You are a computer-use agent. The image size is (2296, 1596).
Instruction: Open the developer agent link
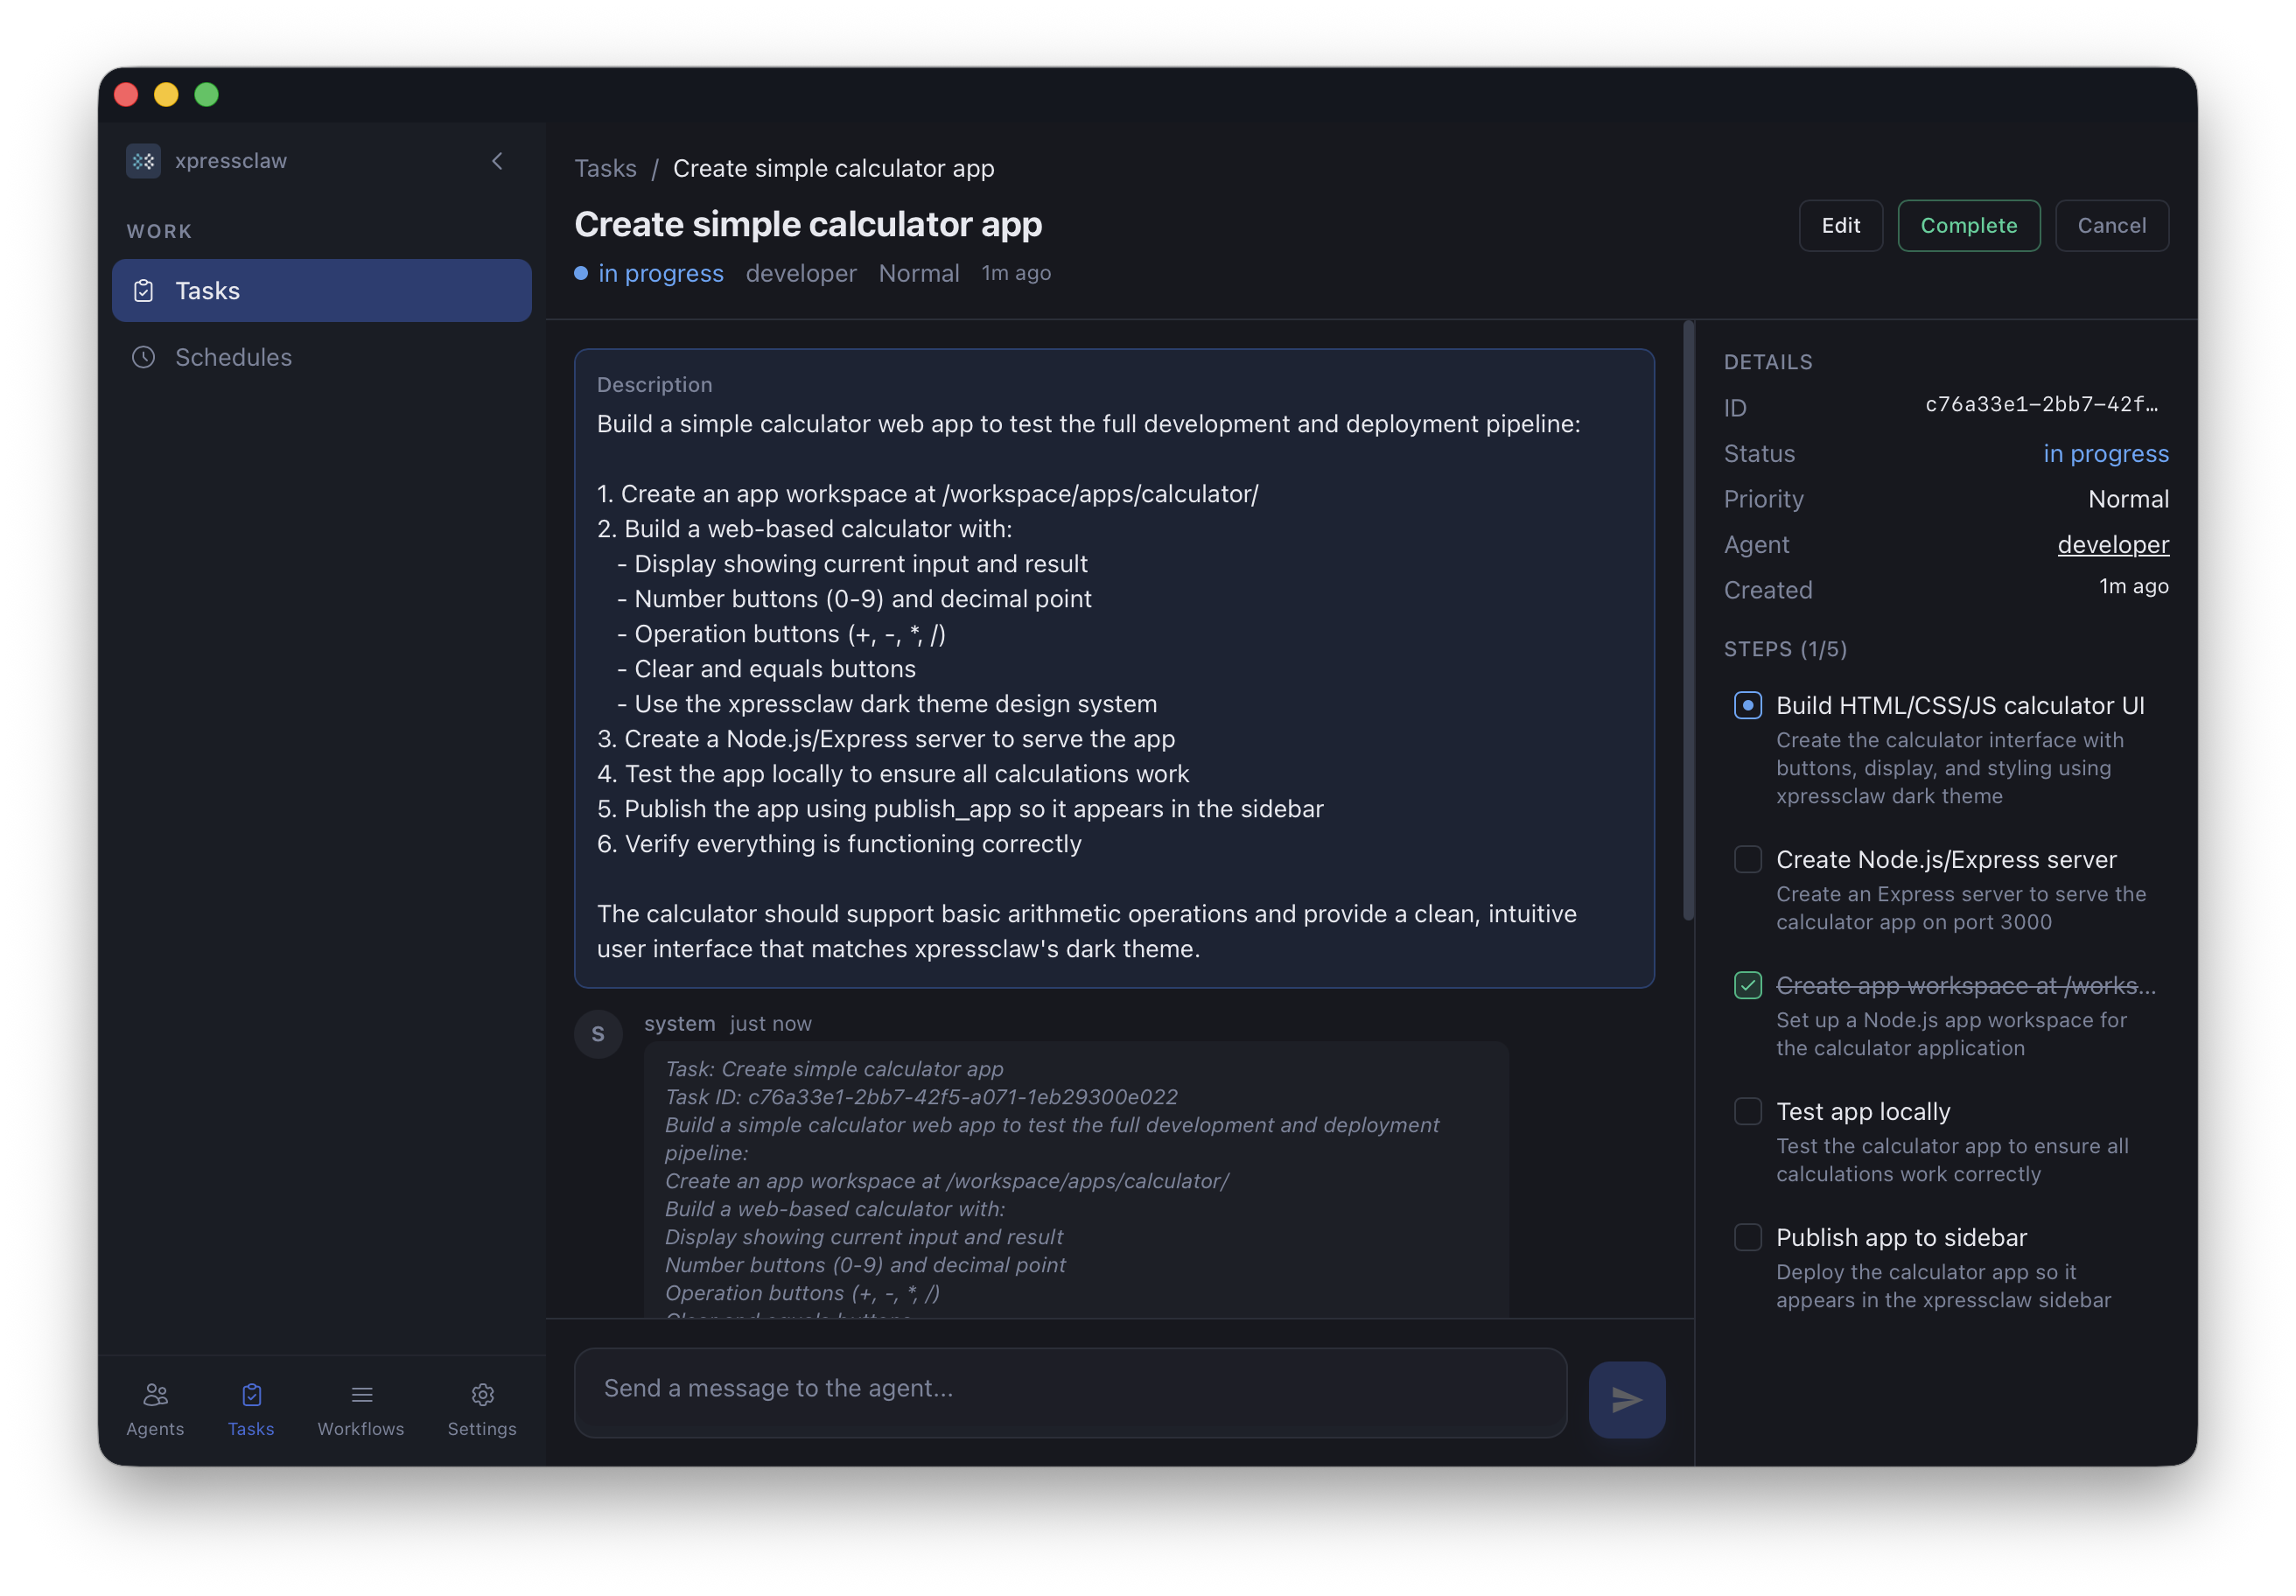[2112, 544]
